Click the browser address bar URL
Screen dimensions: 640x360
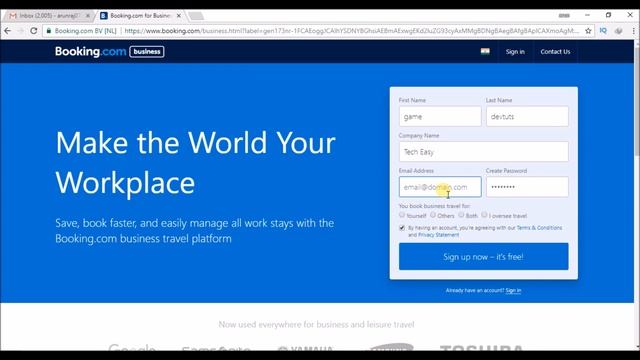[351, 31]
